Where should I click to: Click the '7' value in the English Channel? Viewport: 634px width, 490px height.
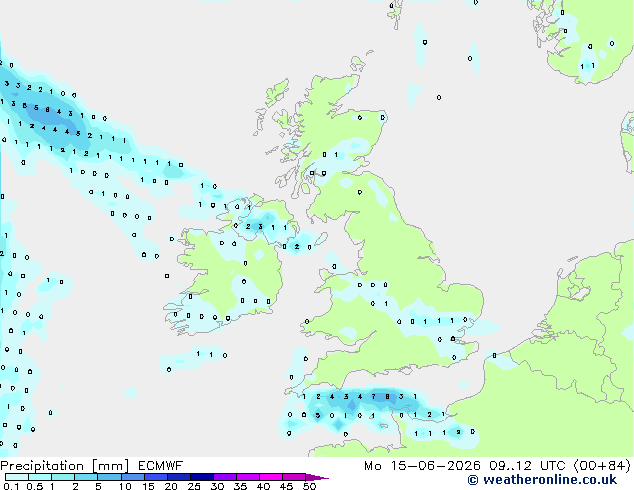(373, 397)
